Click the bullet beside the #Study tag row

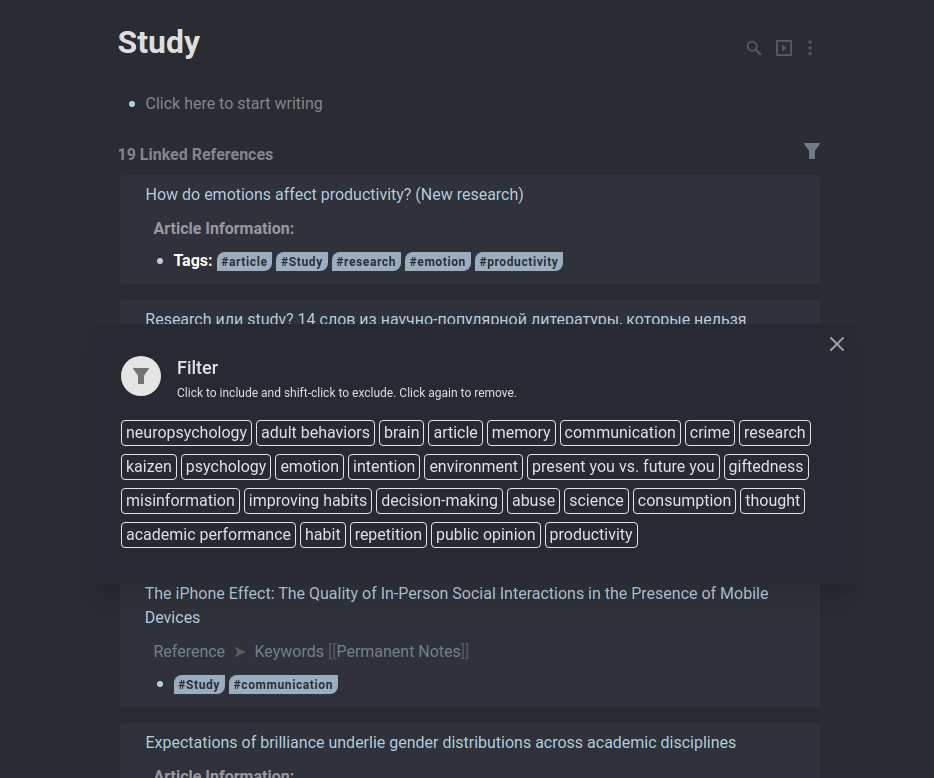point(159,684)
